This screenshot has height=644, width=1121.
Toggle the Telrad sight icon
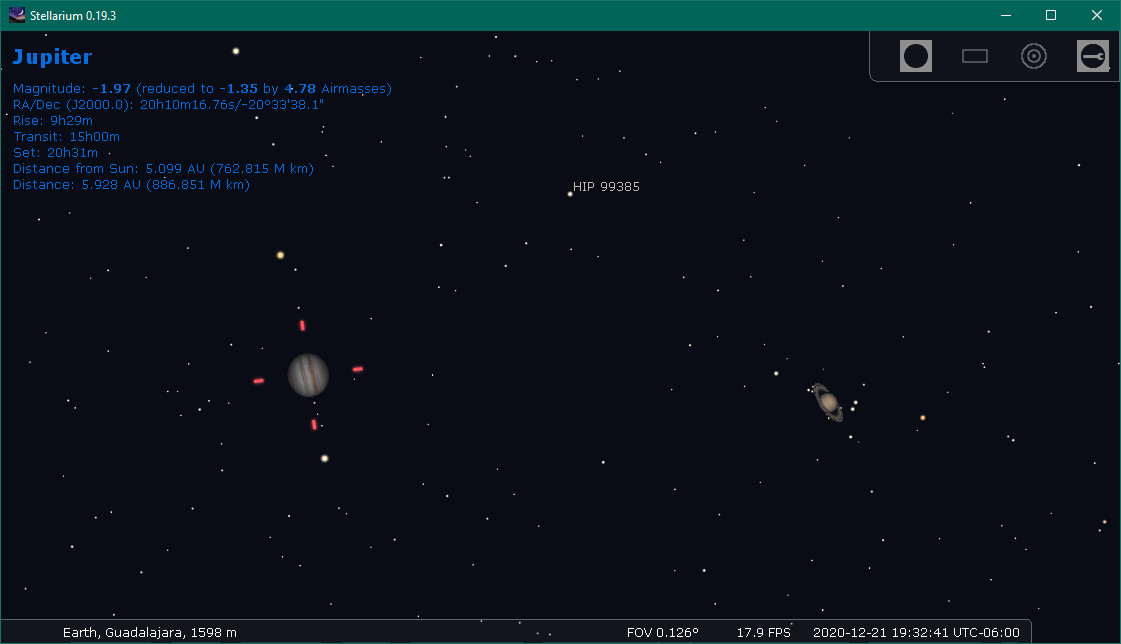1034,56
